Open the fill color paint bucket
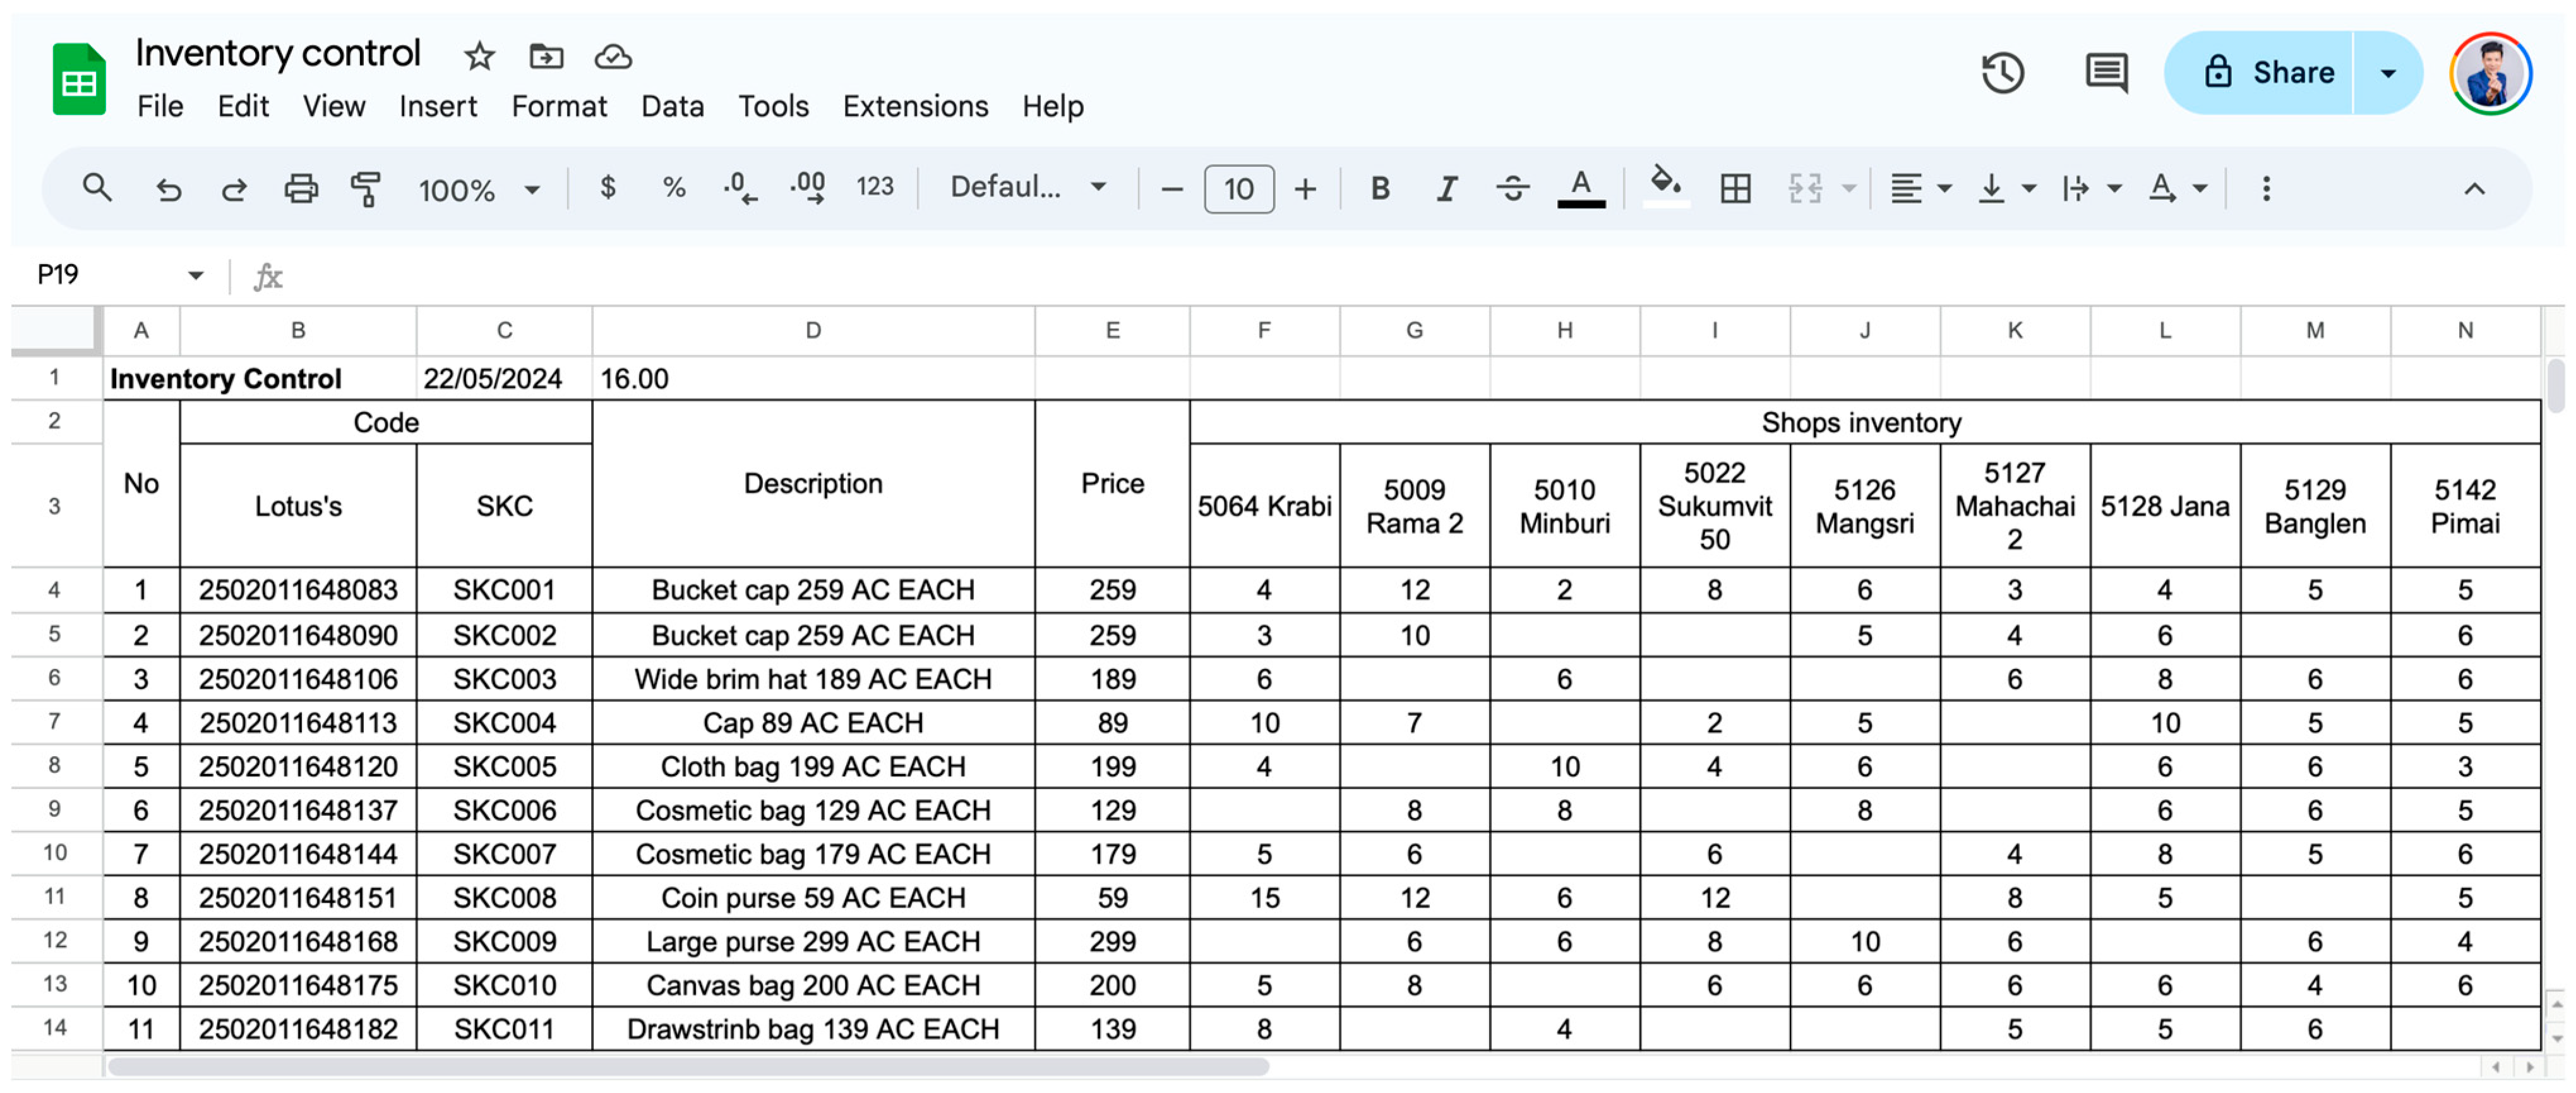This screenshot has width=2576, height=1093. coord(1665,185)
